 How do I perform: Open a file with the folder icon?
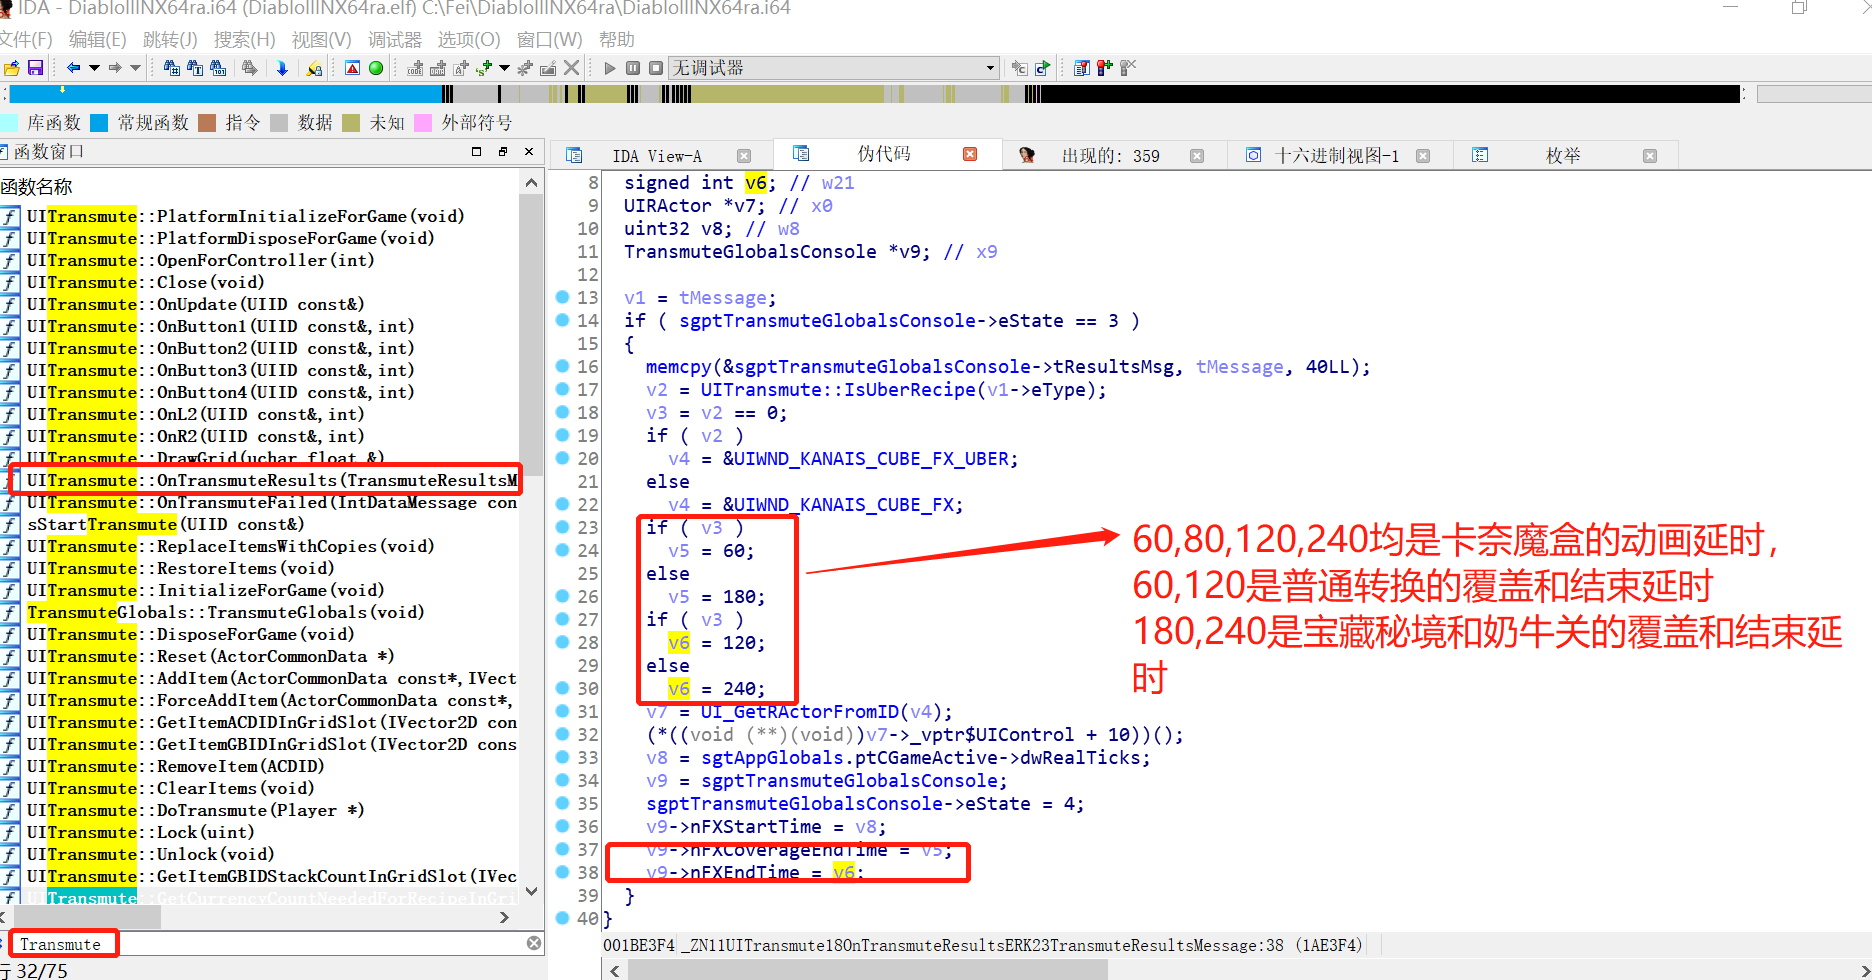pyautogui.click(x=12, y=68)
